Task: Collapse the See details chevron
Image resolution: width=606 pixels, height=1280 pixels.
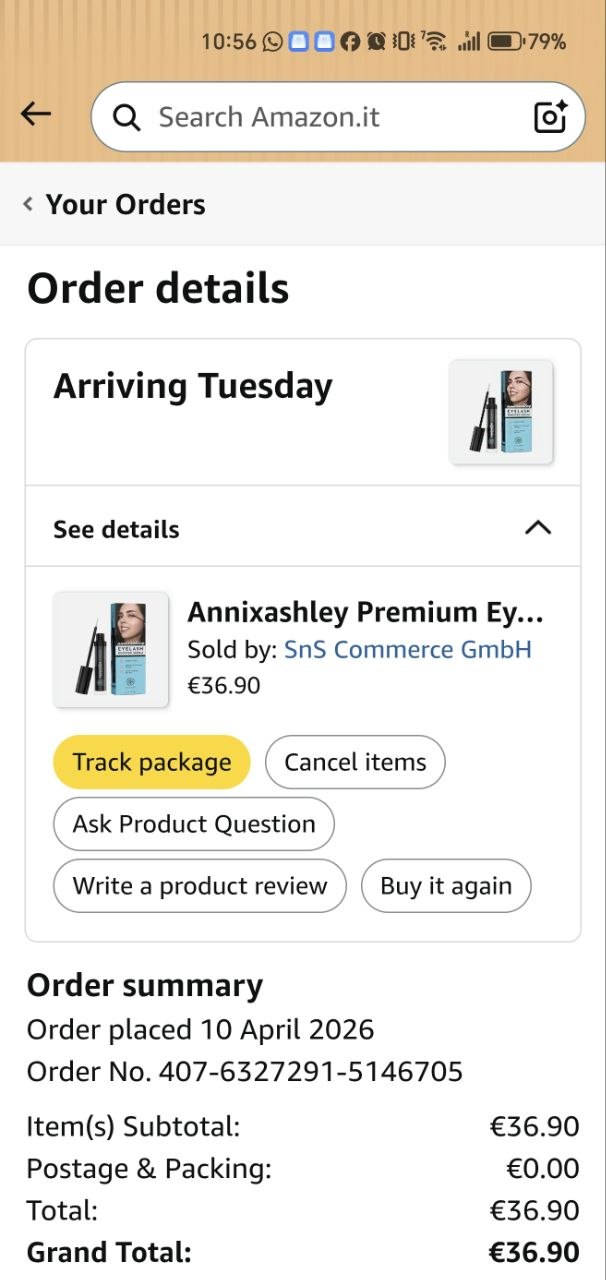Action: pos(538,528)
